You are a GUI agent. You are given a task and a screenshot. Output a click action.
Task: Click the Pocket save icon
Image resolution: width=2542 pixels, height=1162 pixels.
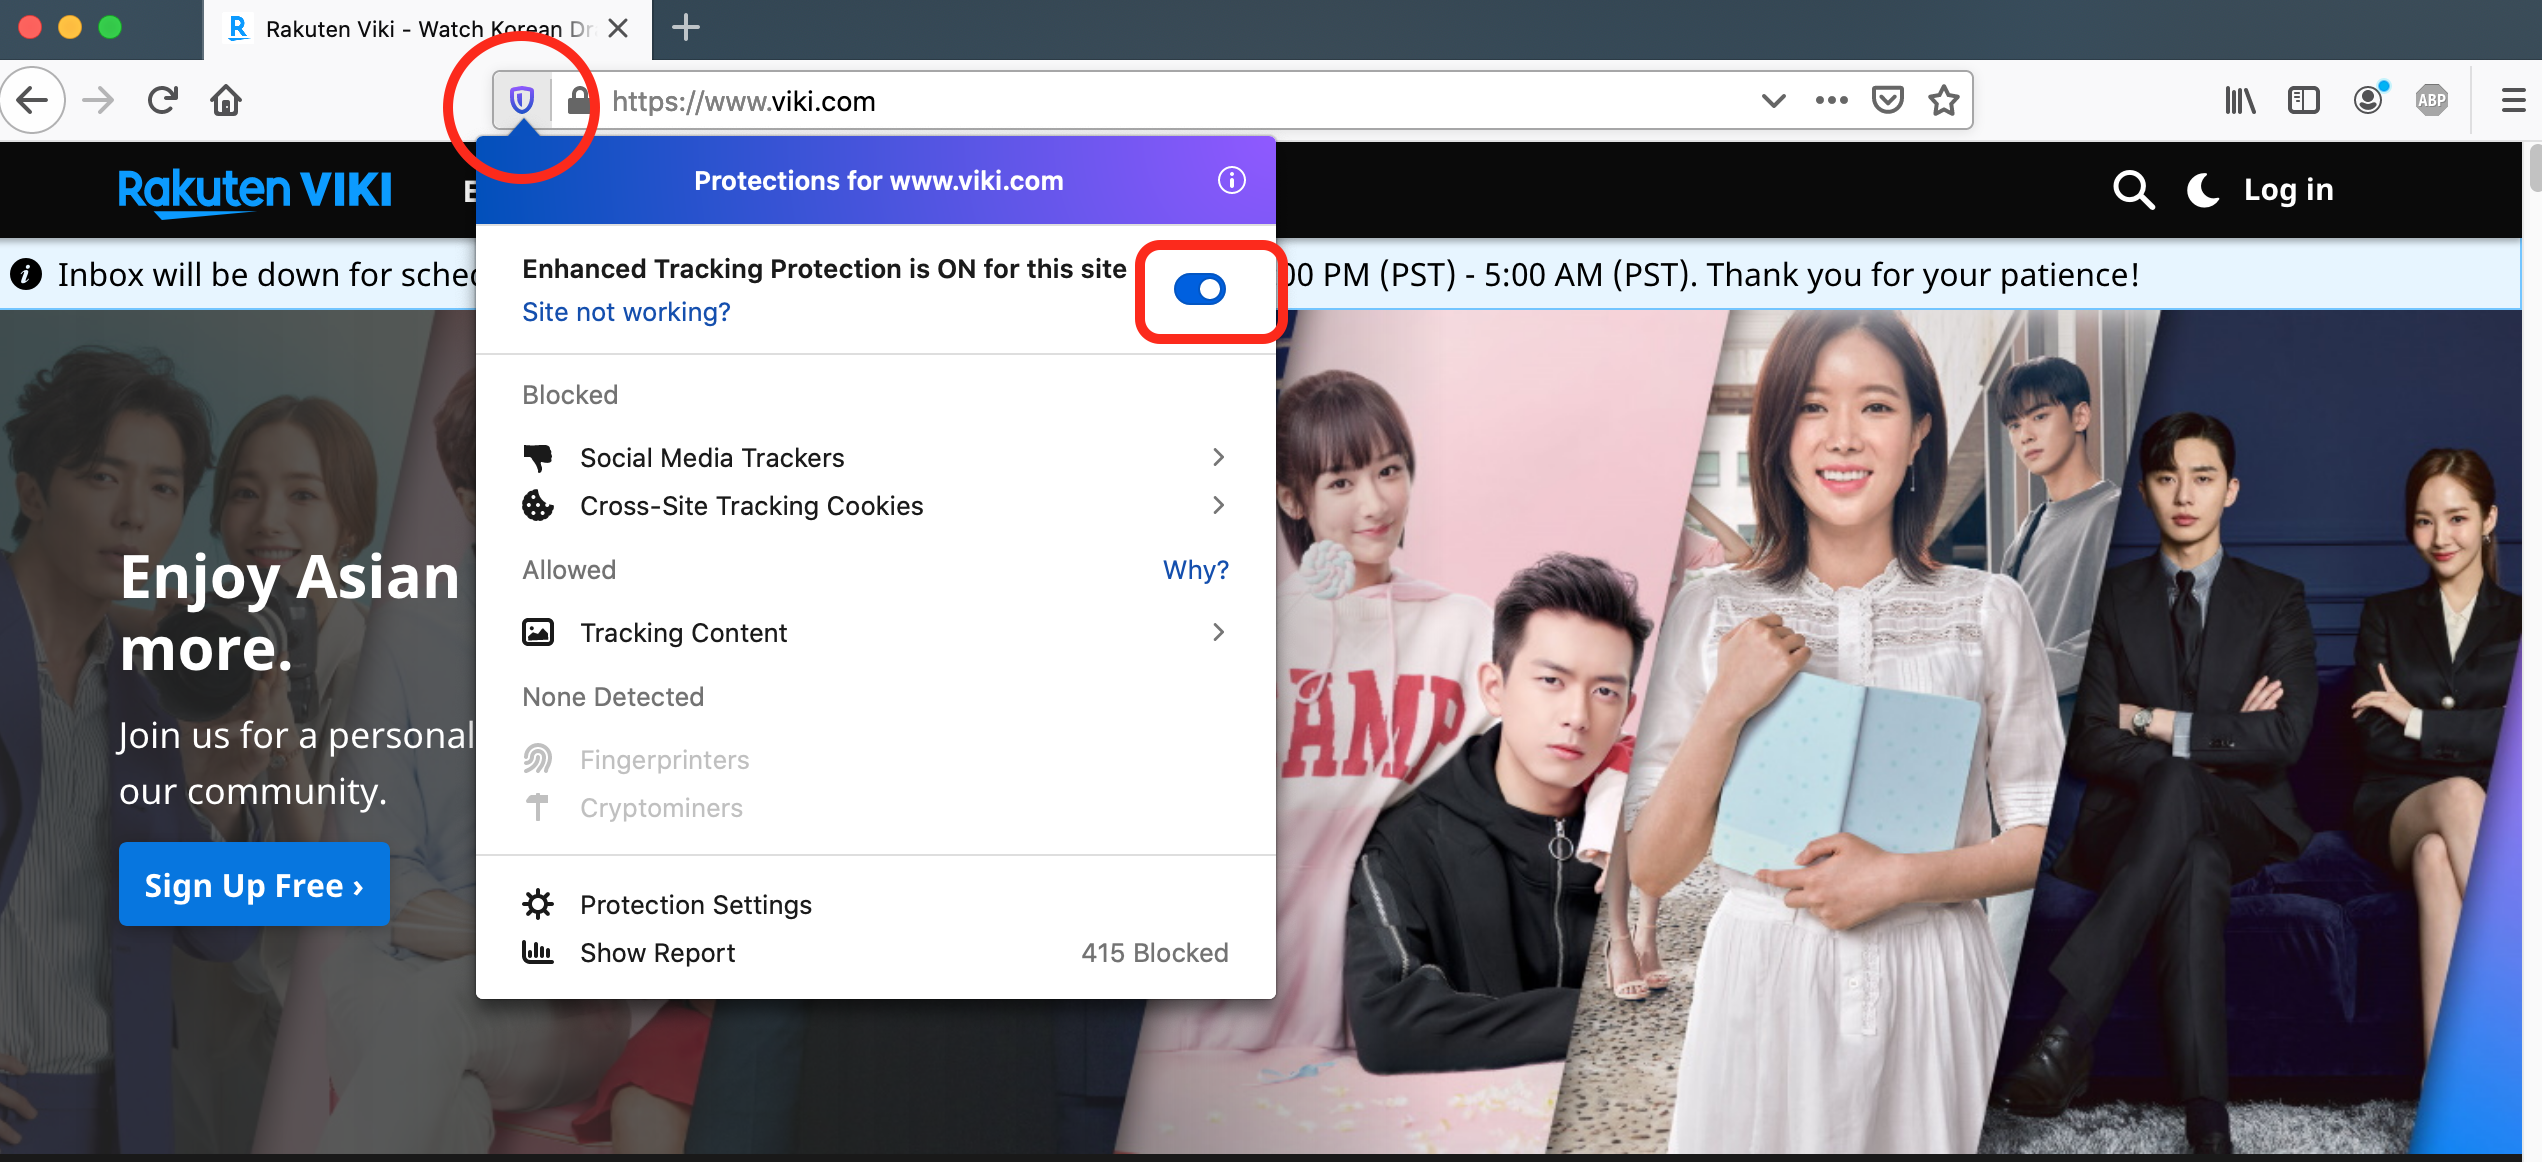point(1887,100)
